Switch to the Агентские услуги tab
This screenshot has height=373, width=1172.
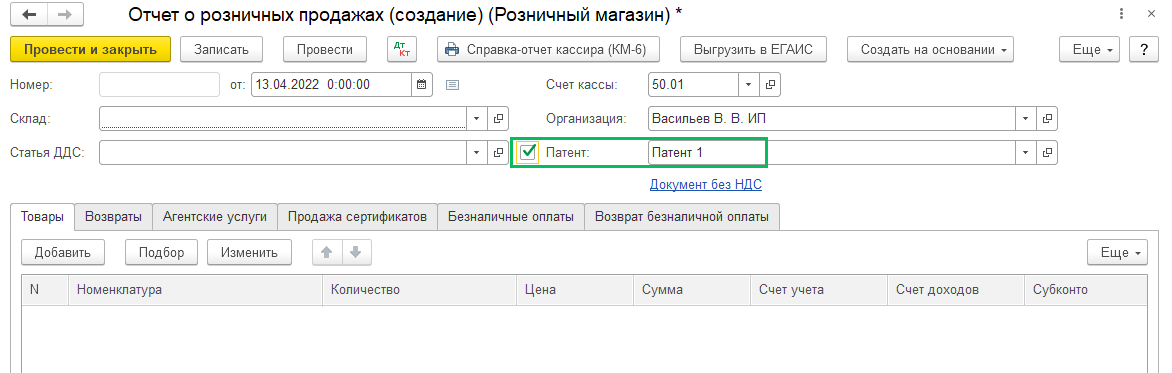(x=215, y=217)
